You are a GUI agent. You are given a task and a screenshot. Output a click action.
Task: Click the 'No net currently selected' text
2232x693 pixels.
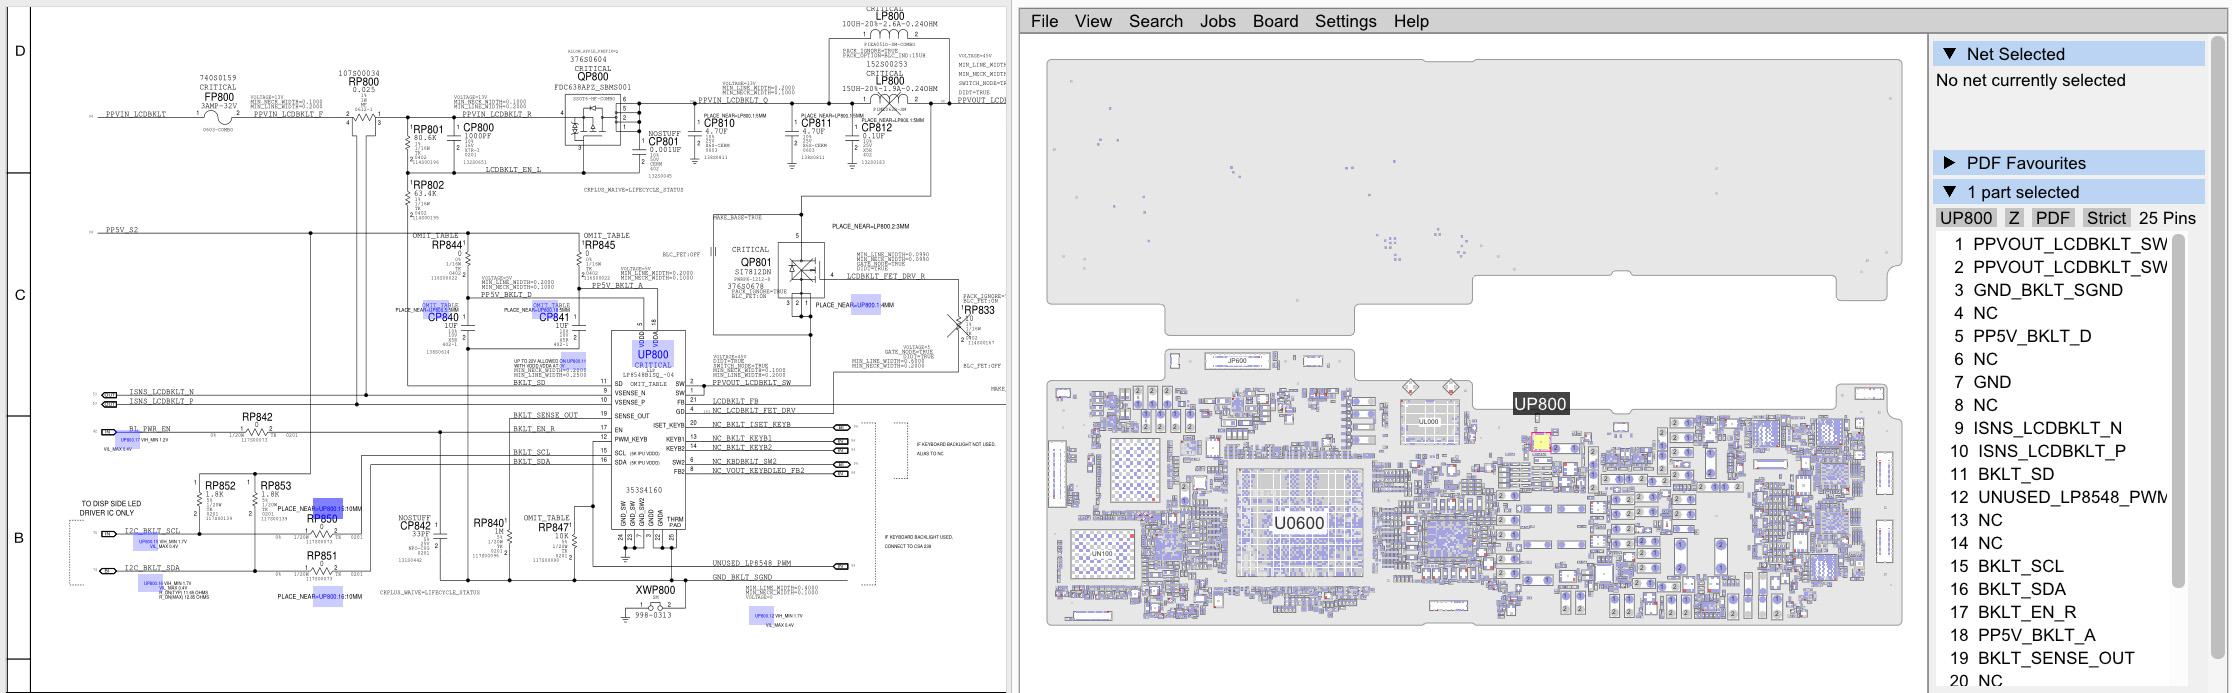[x=2030, y=80]
